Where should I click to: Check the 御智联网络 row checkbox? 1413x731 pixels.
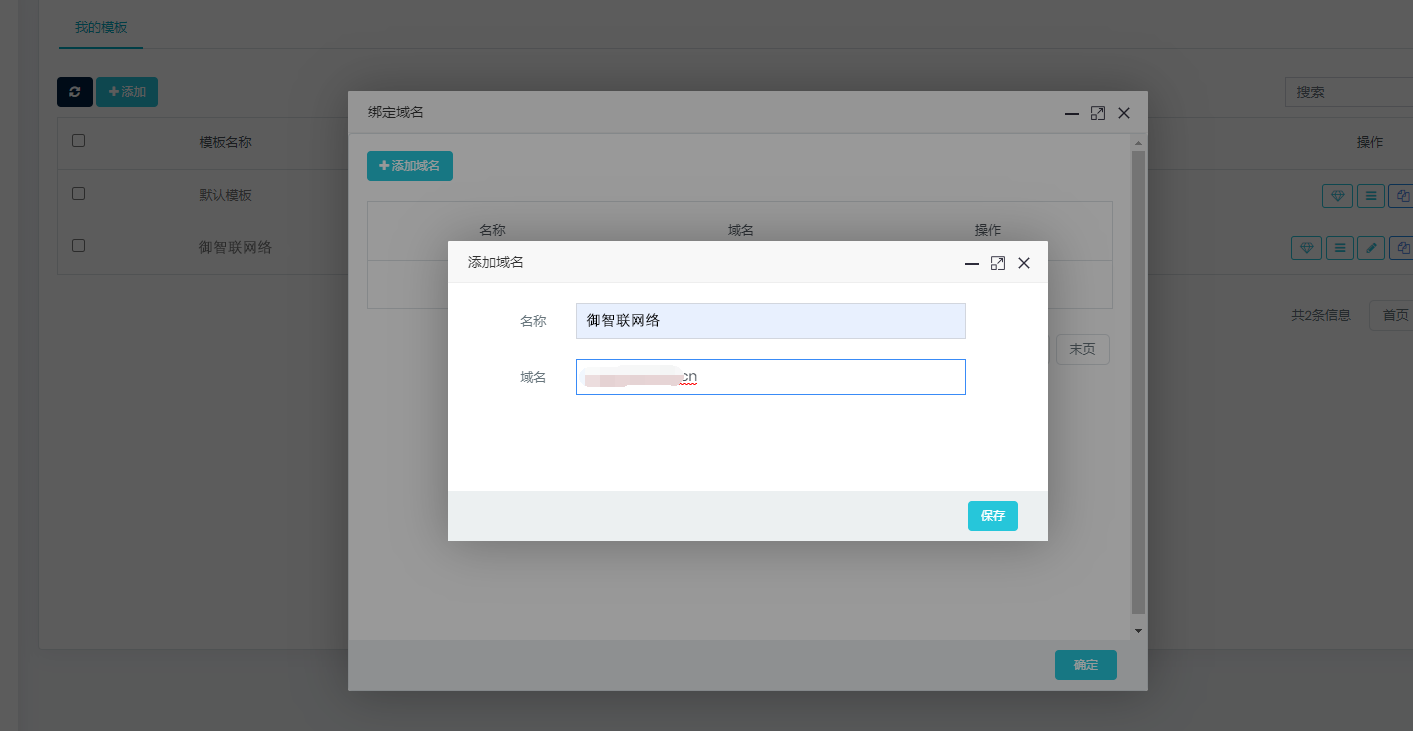click(78, 245)
